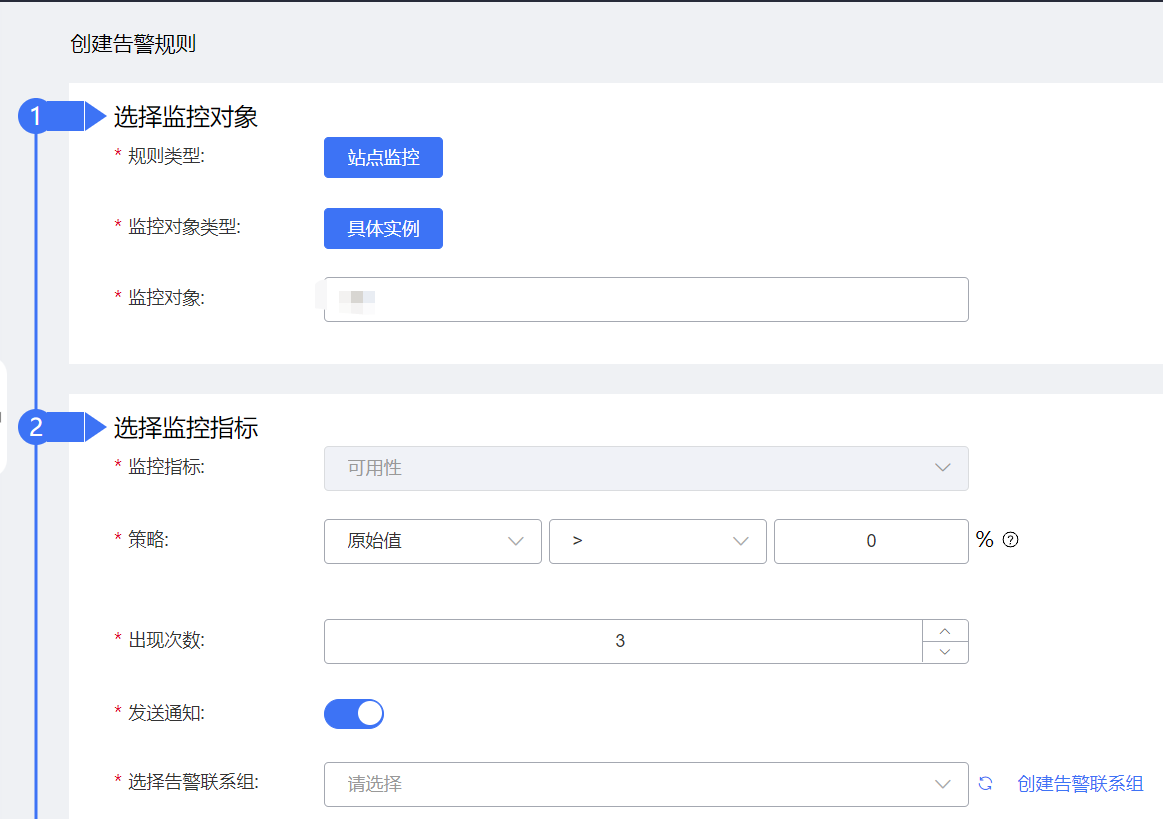1163x819 pixels.
Task: Click the step 1 circle marker
Action: coord(36,117)
